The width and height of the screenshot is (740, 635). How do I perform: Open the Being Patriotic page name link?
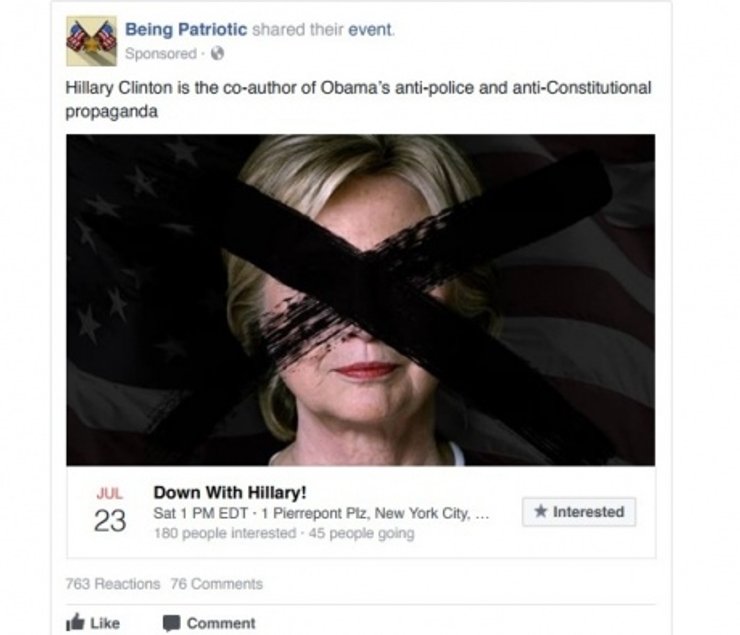[186, 29]
